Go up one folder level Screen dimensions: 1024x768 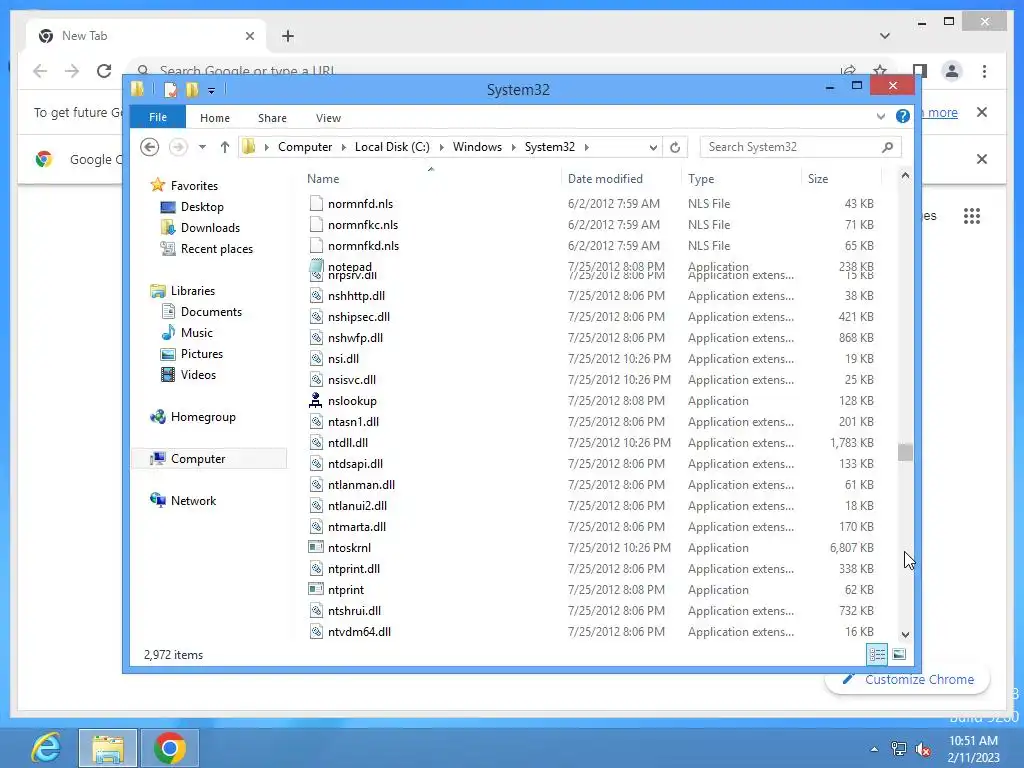coord(225,147)
